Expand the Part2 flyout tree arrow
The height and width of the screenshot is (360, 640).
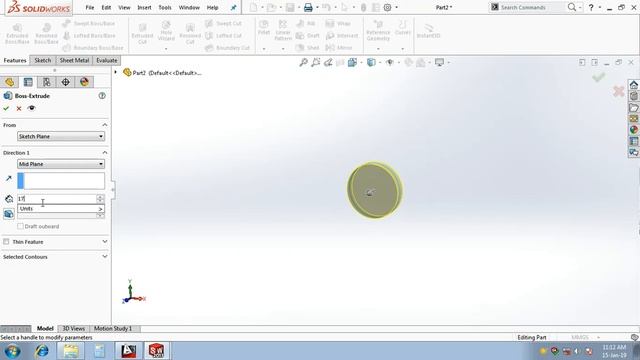point(116,73)
